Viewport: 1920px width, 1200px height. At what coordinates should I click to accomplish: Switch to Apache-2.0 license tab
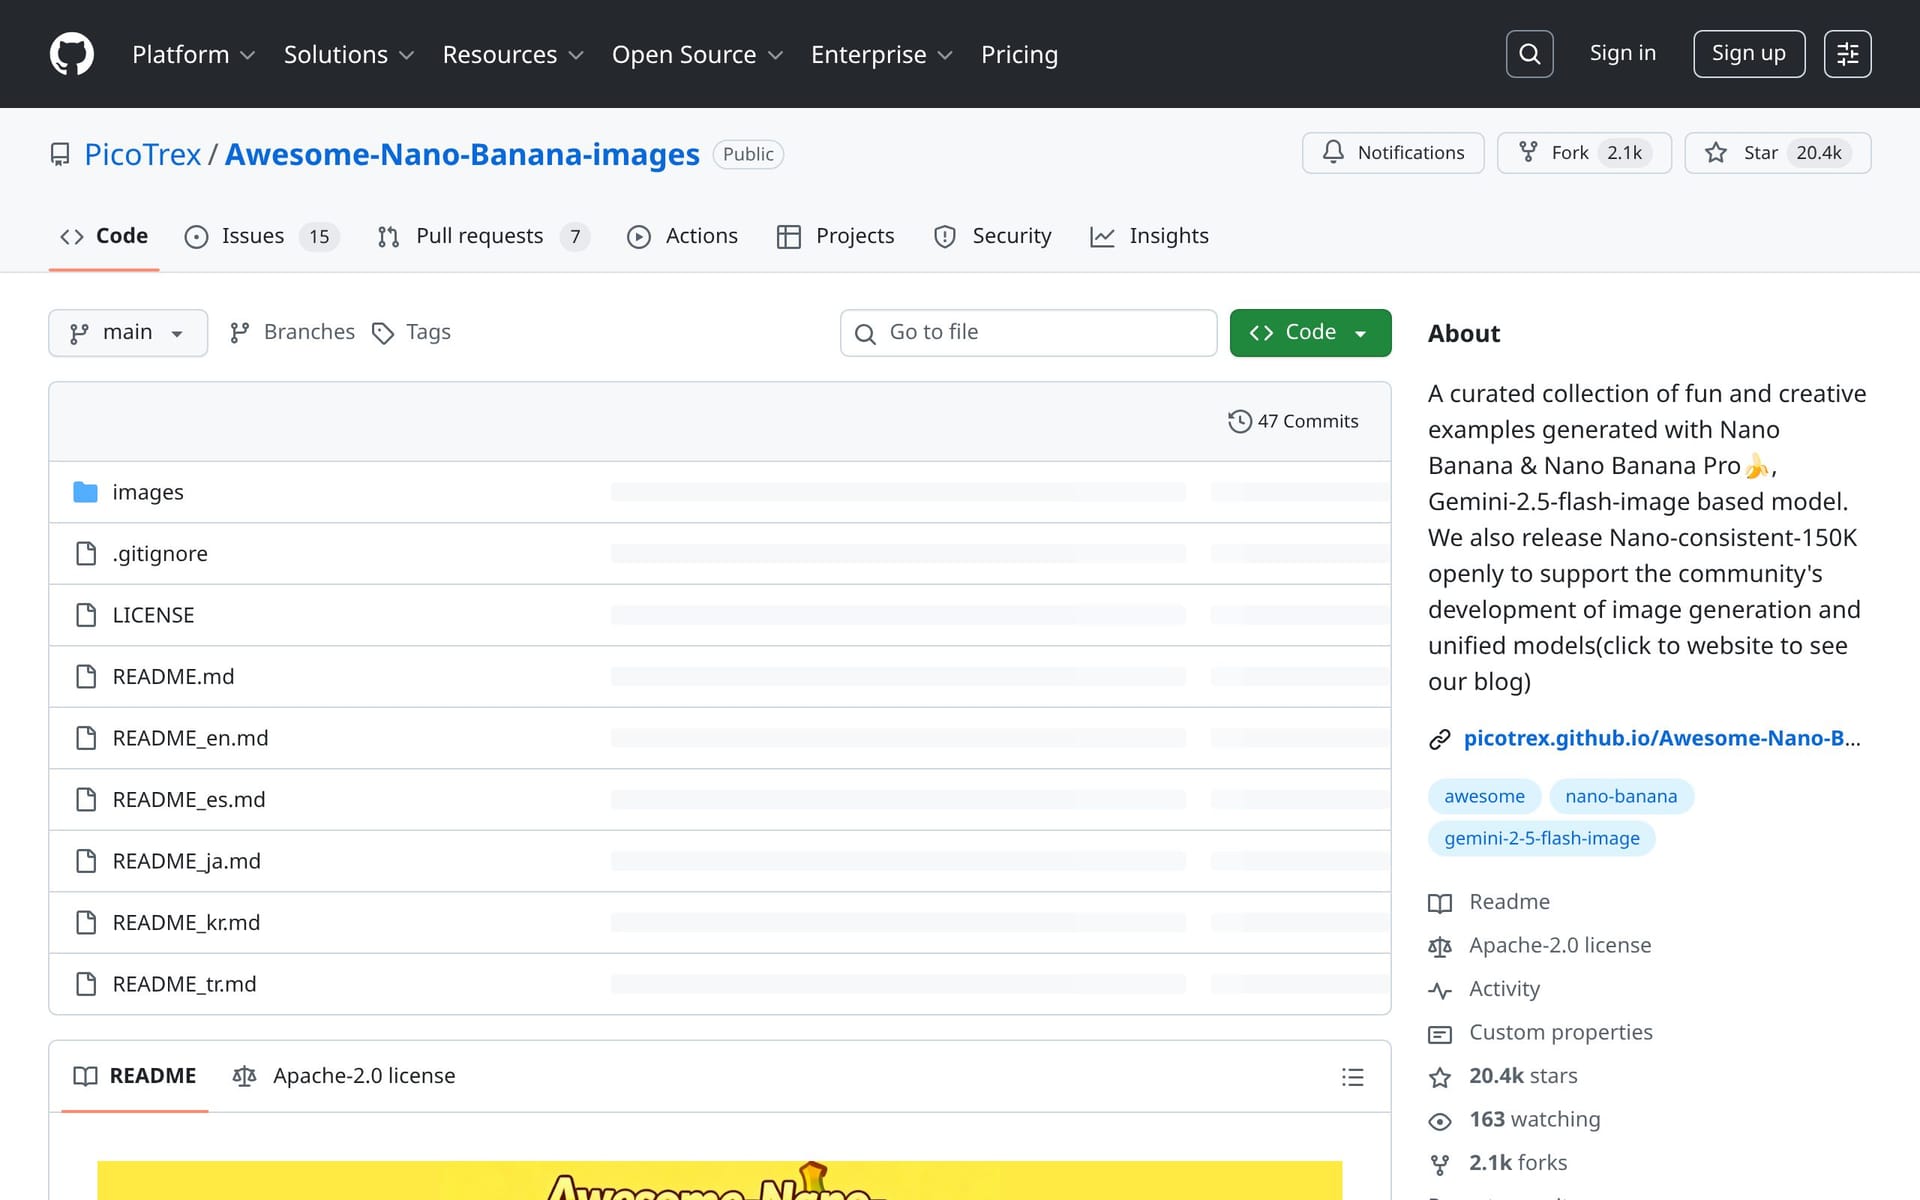tap(345, 1076)
